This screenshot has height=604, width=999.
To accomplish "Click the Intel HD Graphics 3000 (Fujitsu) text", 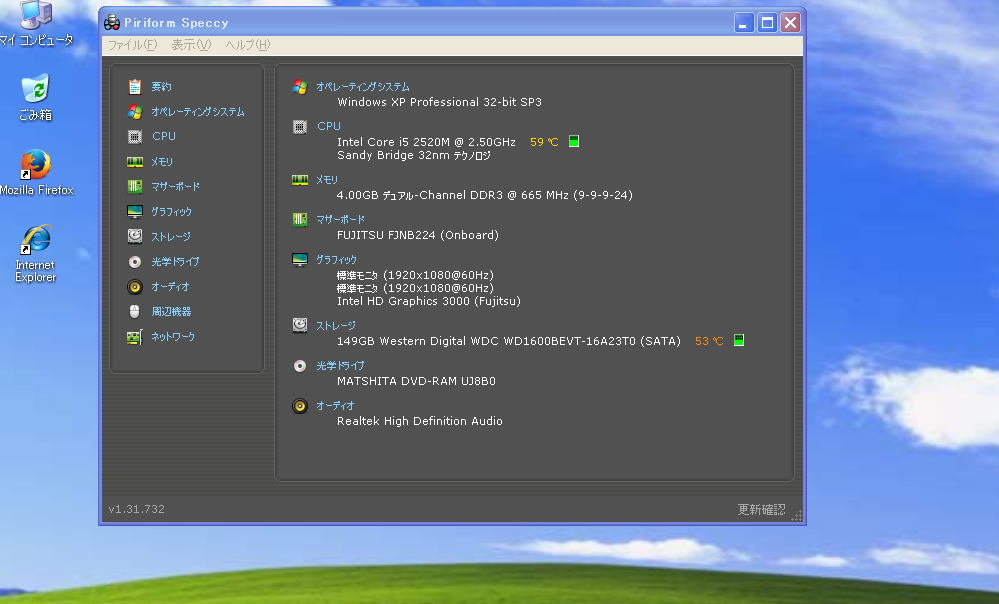I will (x=429, y=301).
